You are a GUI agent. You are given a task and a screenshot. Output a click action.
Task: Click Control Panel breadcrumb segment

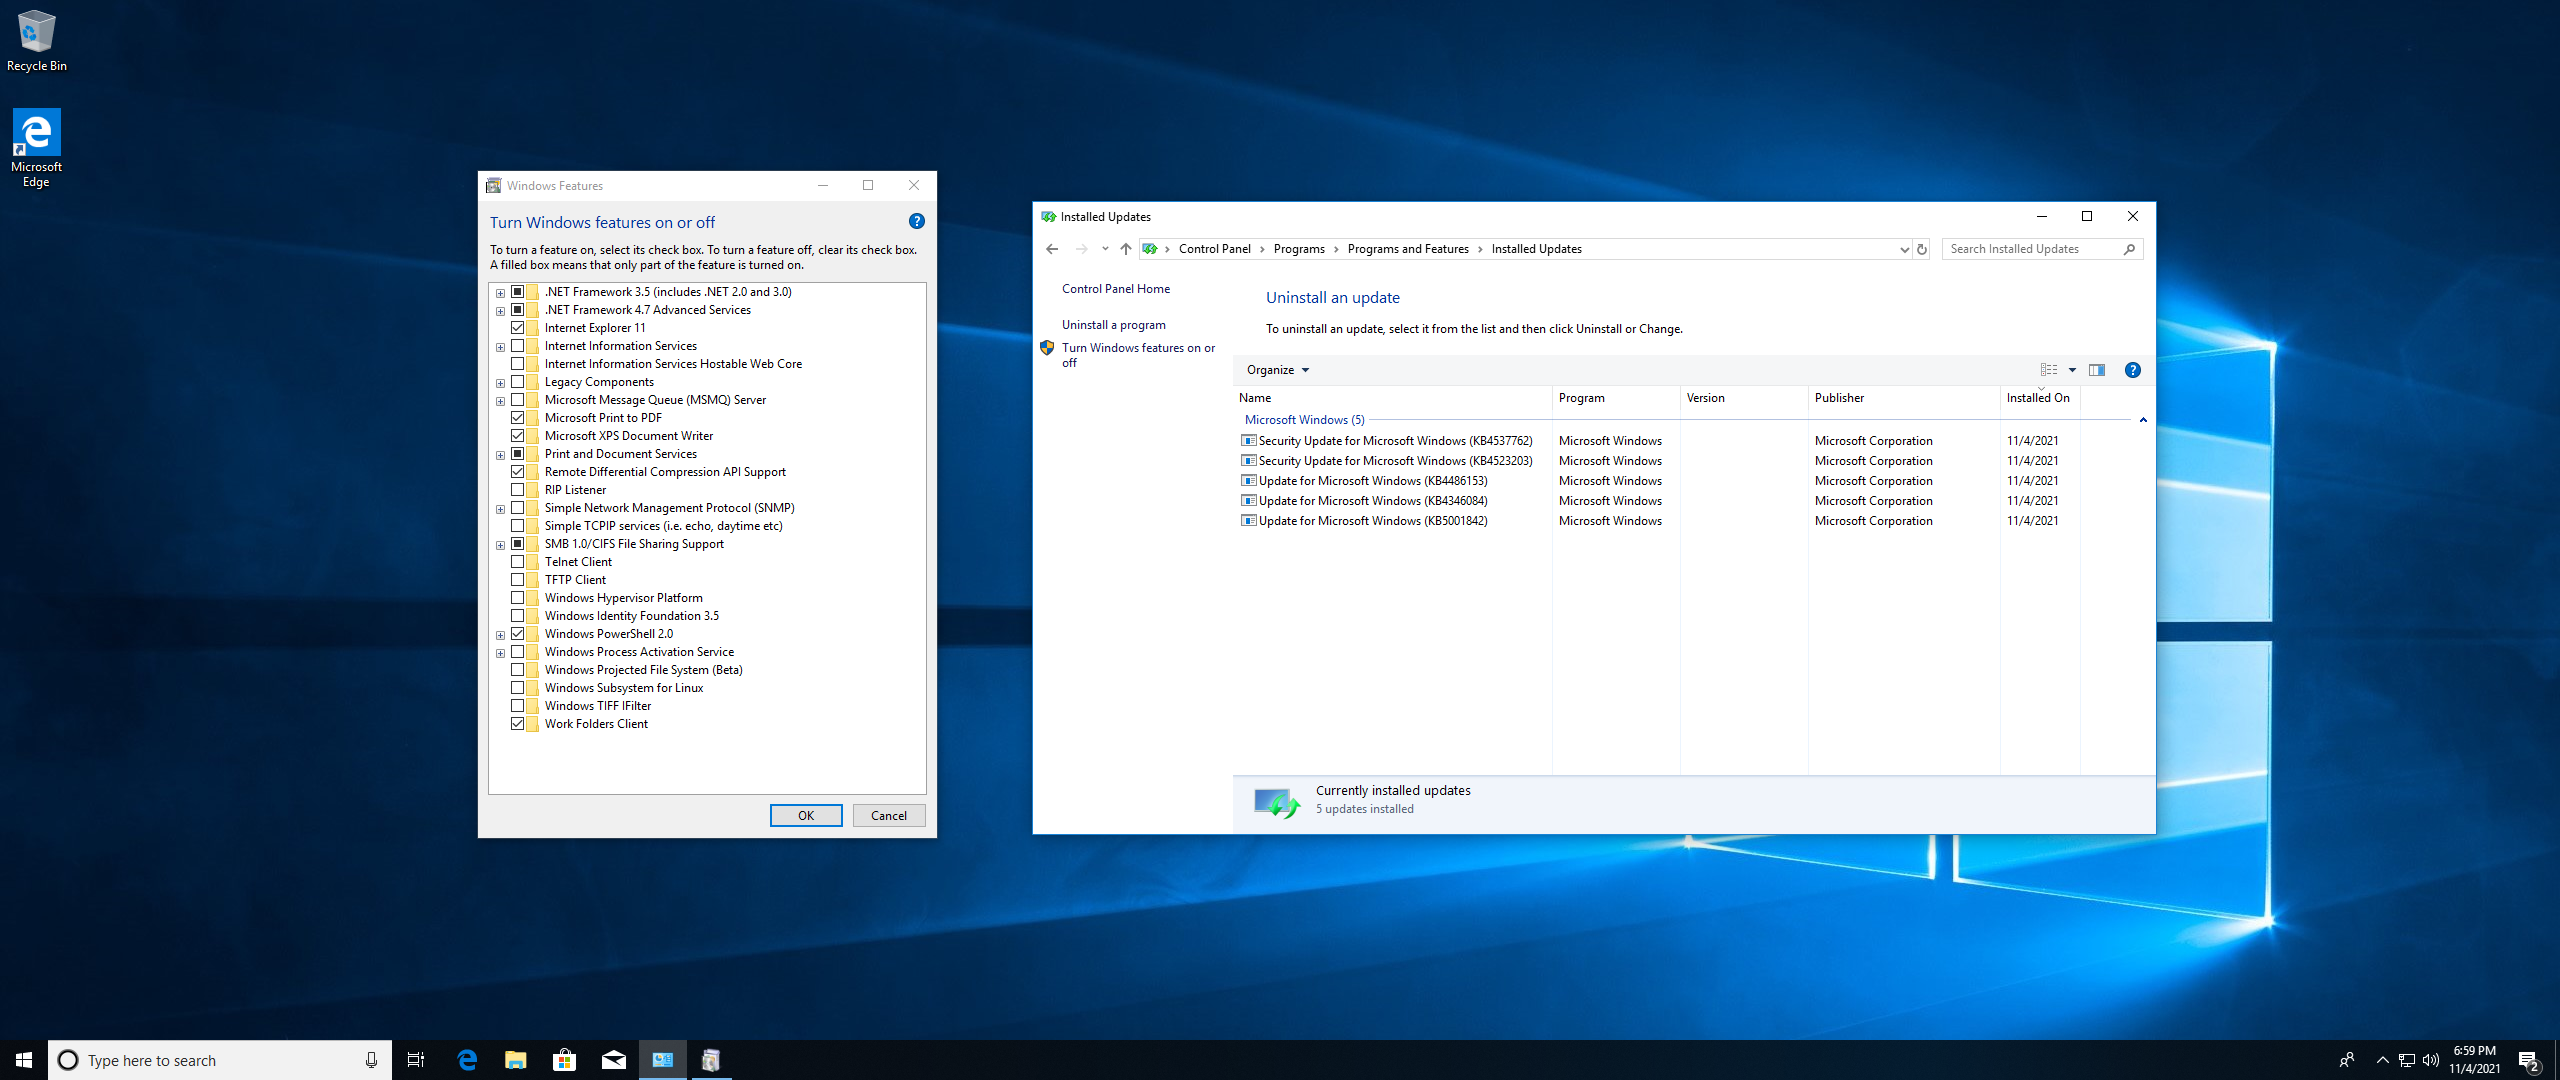pyautogui.click(x=1214, y=249)
